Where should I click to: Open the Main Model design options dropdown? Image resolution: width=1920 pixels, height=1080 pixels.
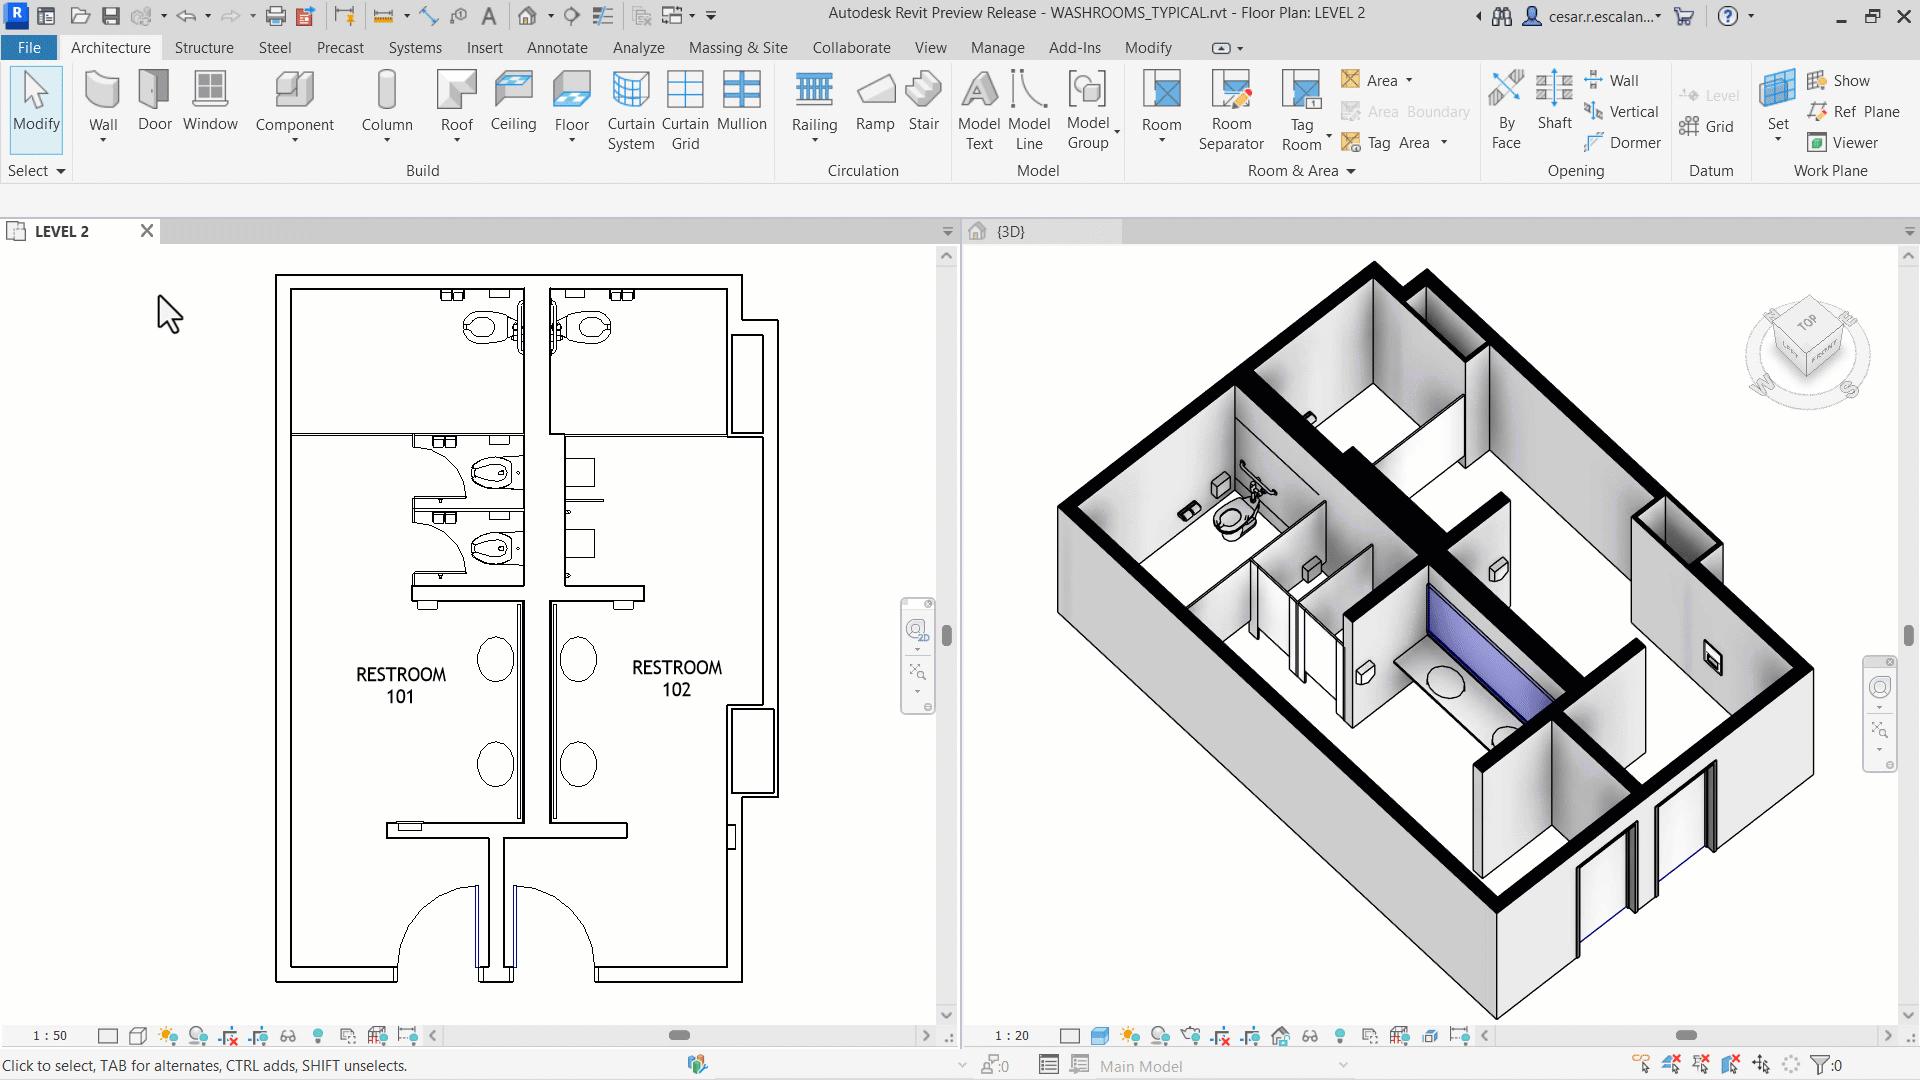pos(1343,1066)
